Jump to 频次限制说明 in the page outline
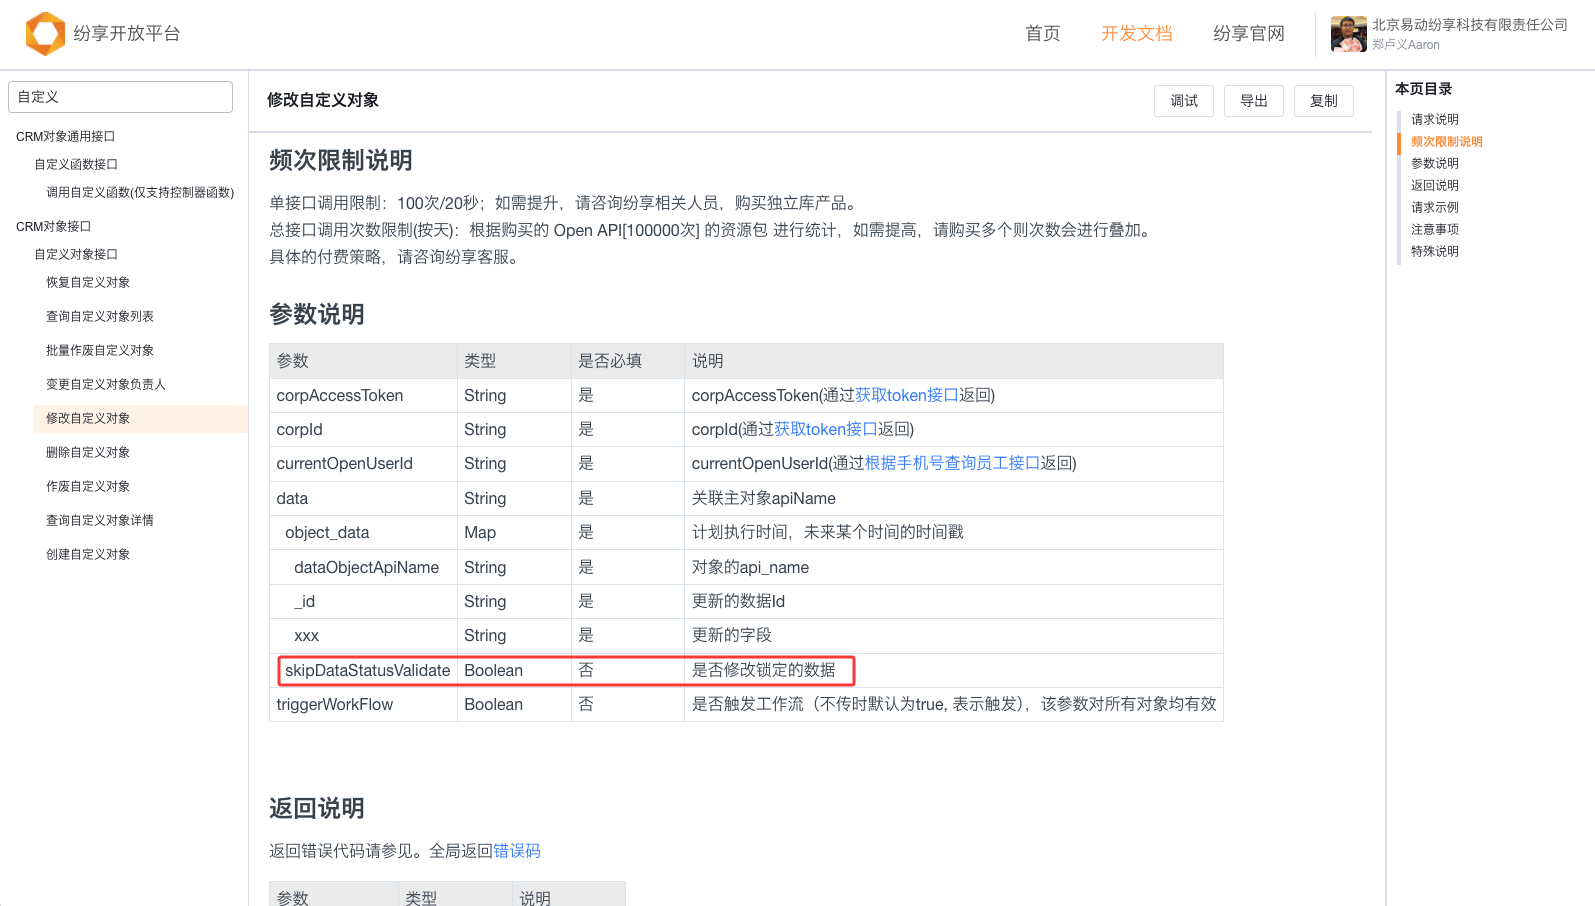 point(1447,142)
